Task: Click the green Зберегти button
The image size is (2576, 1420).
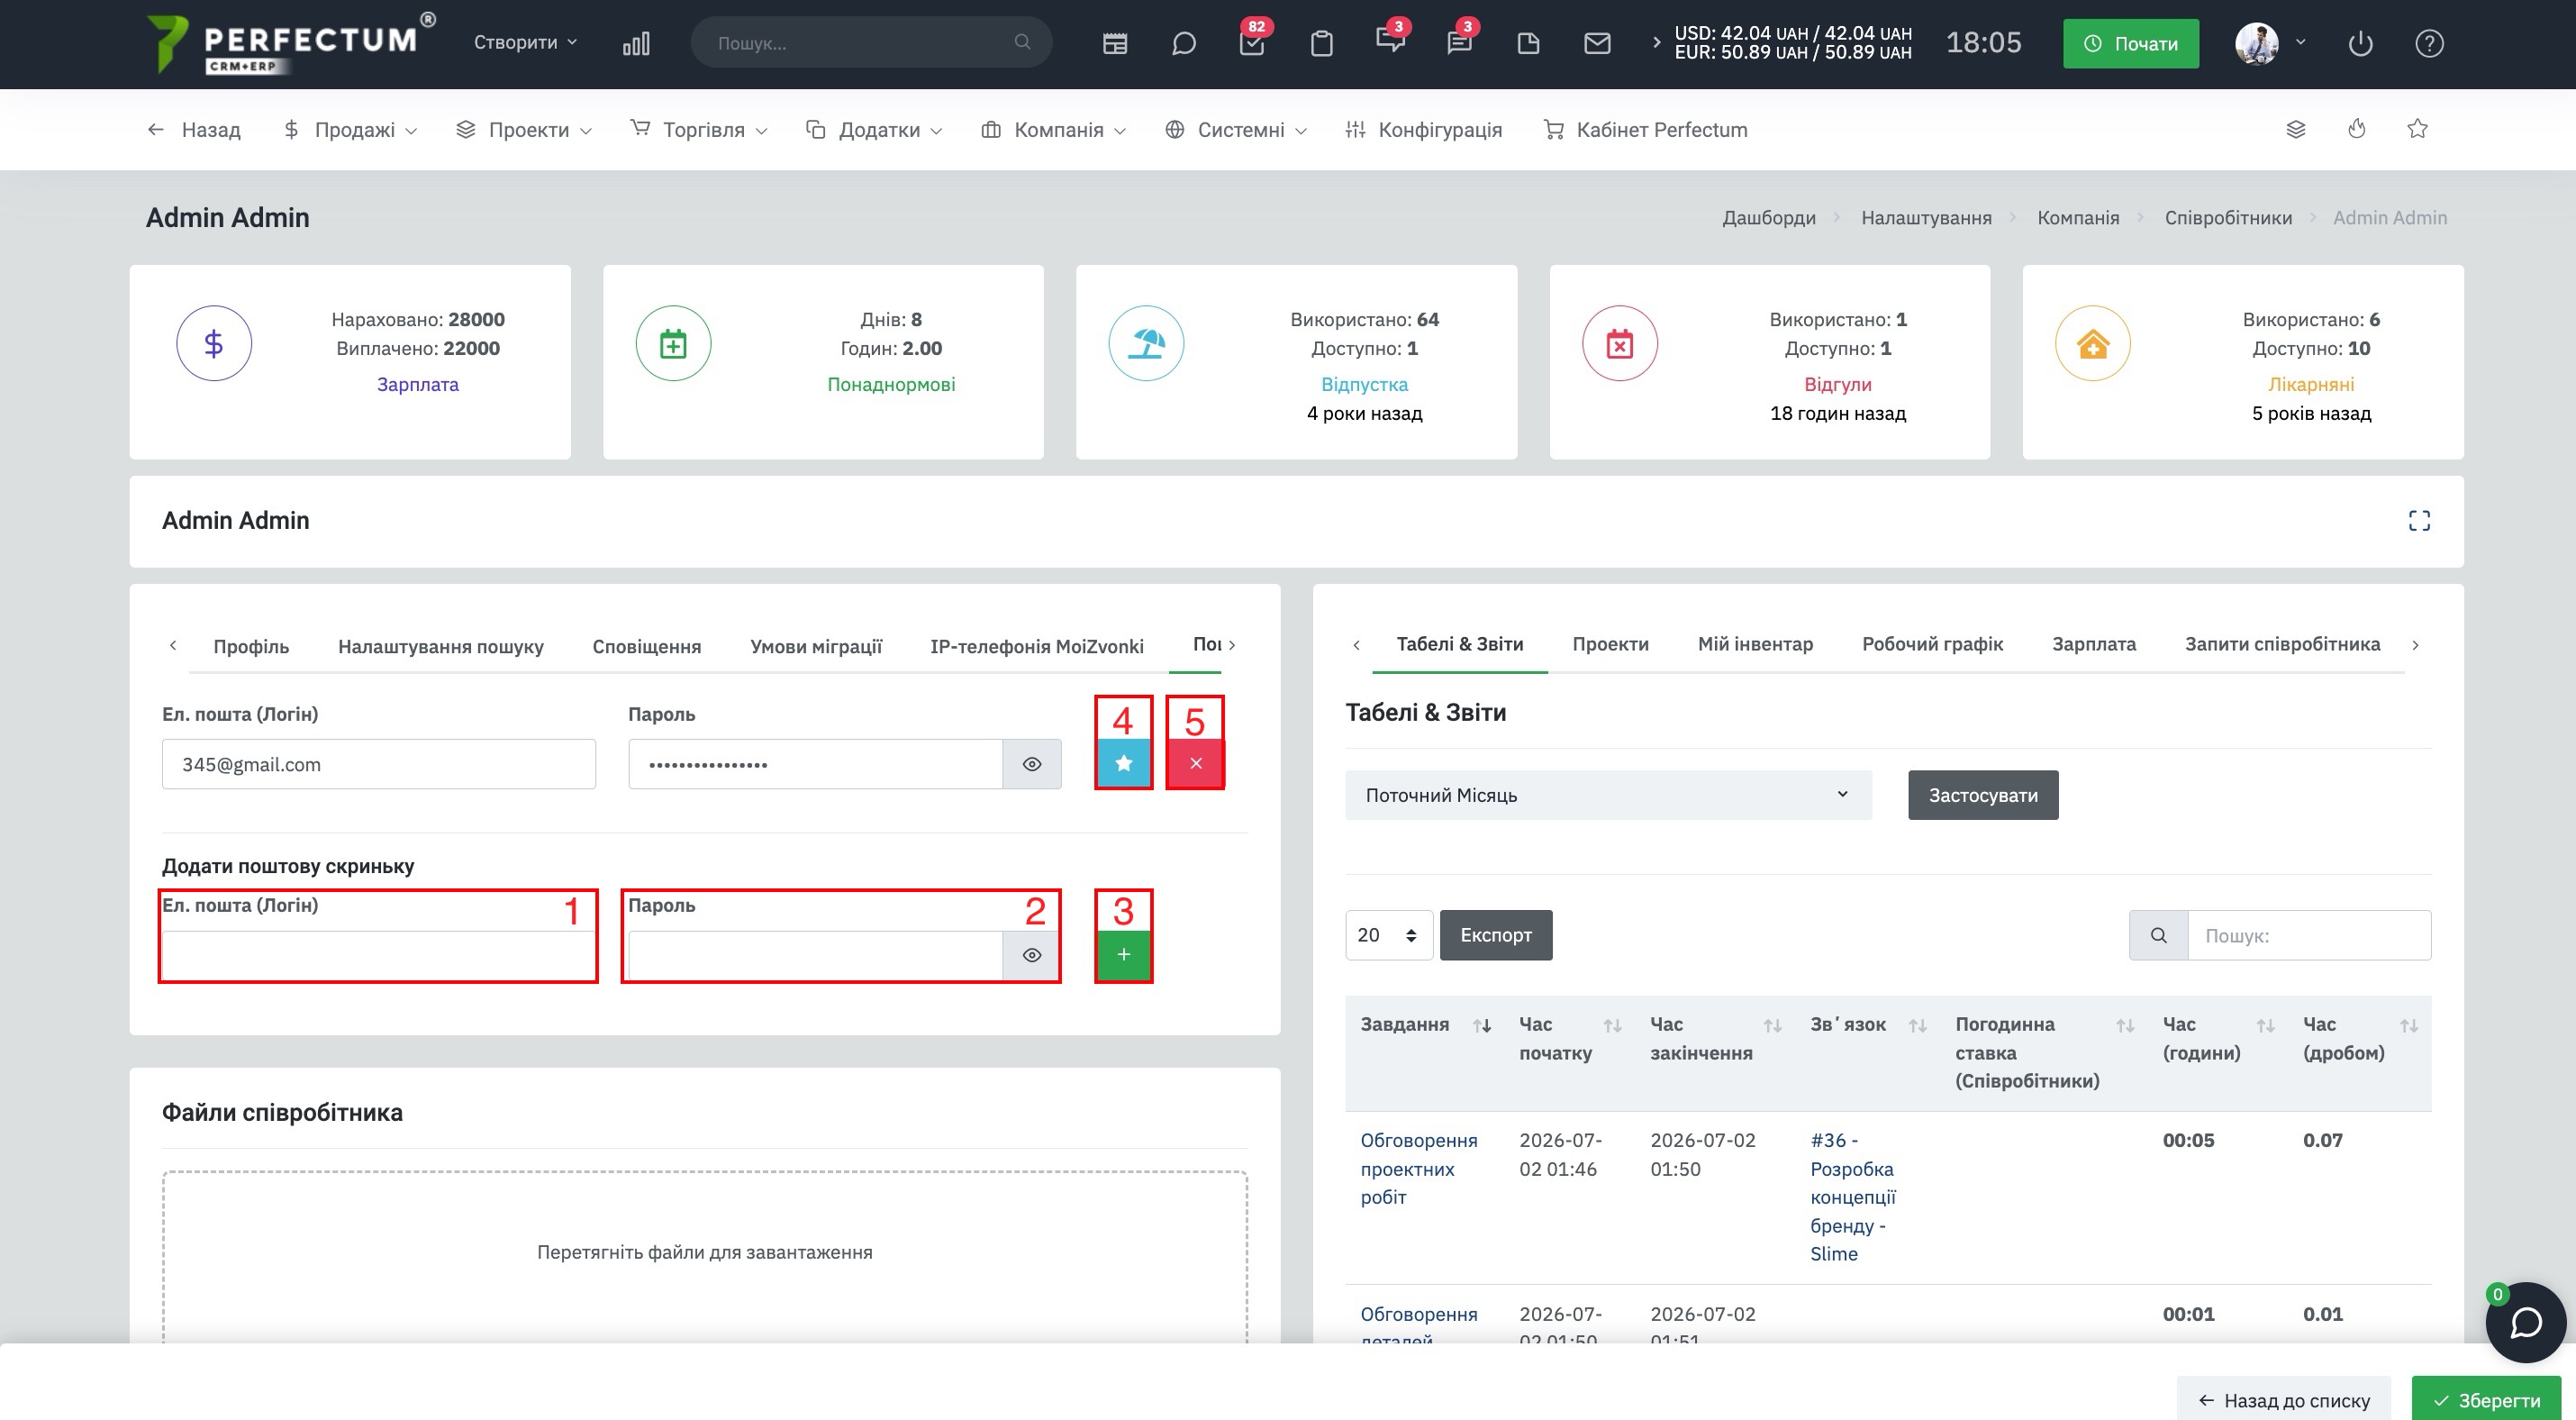Action: click(2486, 1399)
